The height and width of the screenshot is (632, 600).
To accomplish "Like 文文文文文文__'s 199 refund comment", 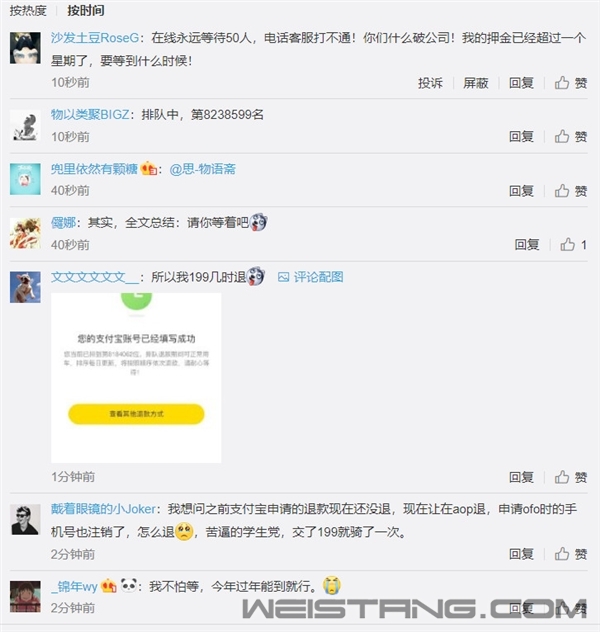I will (x=571, y=477).
